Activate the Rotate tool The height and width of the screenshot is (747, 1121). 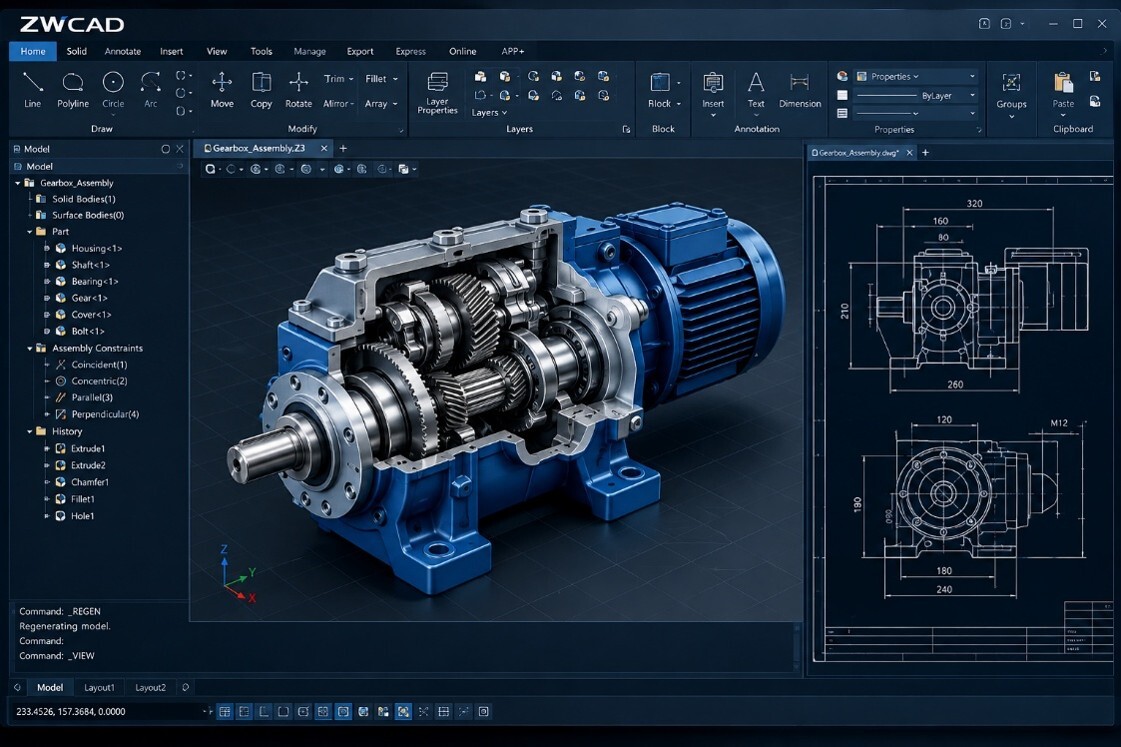click(x=298, y=89)
